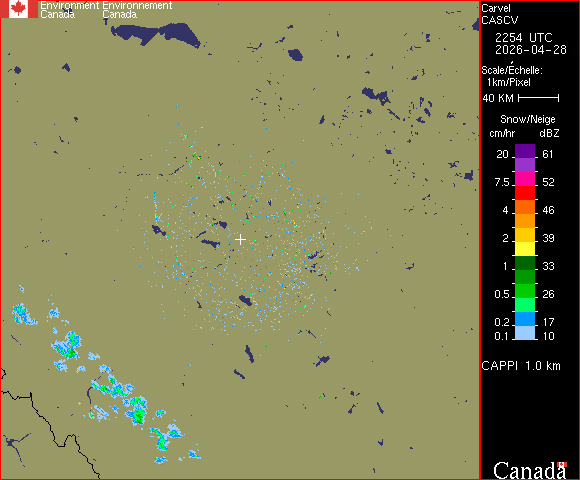Click the Canadian flag icon
The height and width of the screenshot is (480, 580).
pos(19,9)
